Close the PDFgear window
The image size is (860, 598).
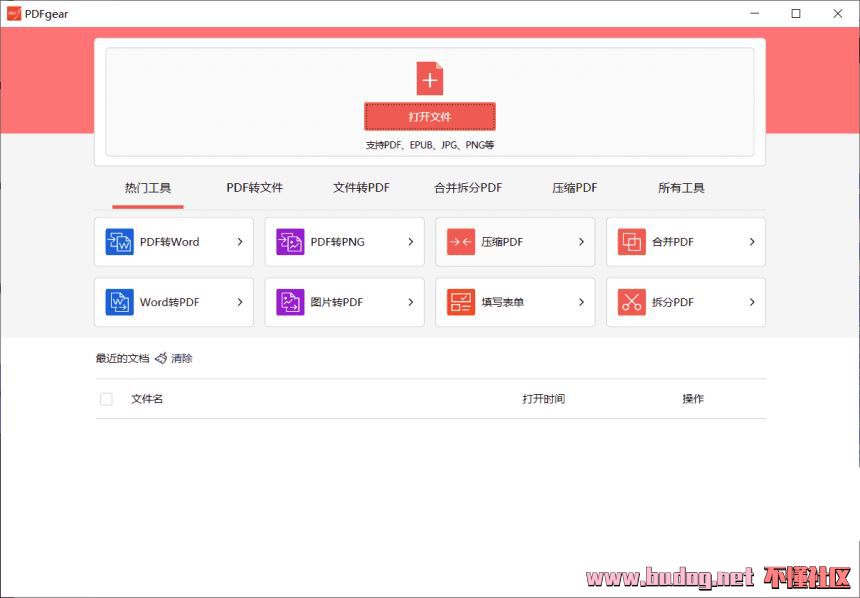(x=838, y=13)
